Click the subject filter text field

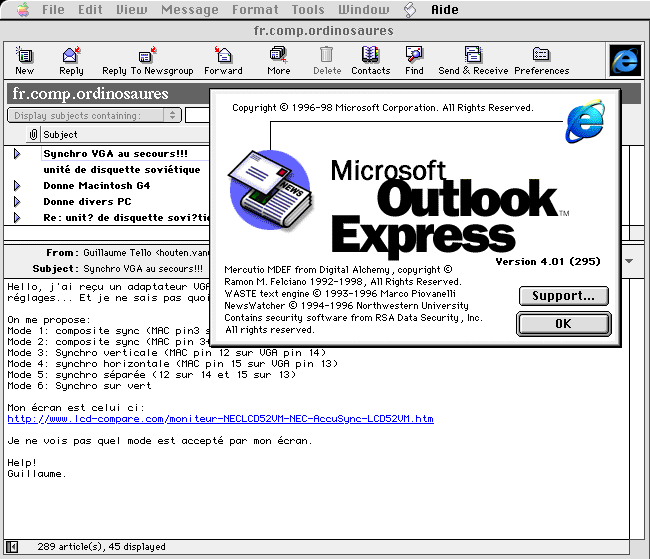(x=197, y=115)
